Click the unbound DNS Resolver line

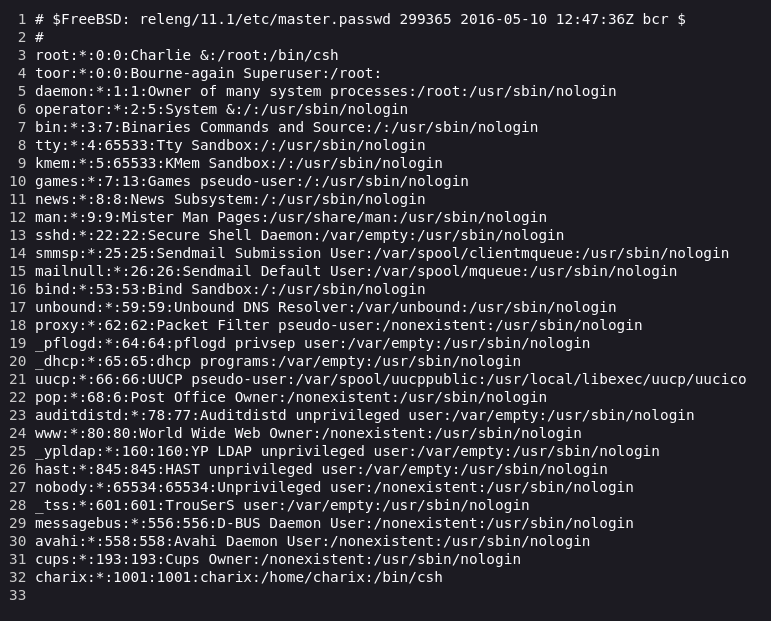(x=326, y=307)
